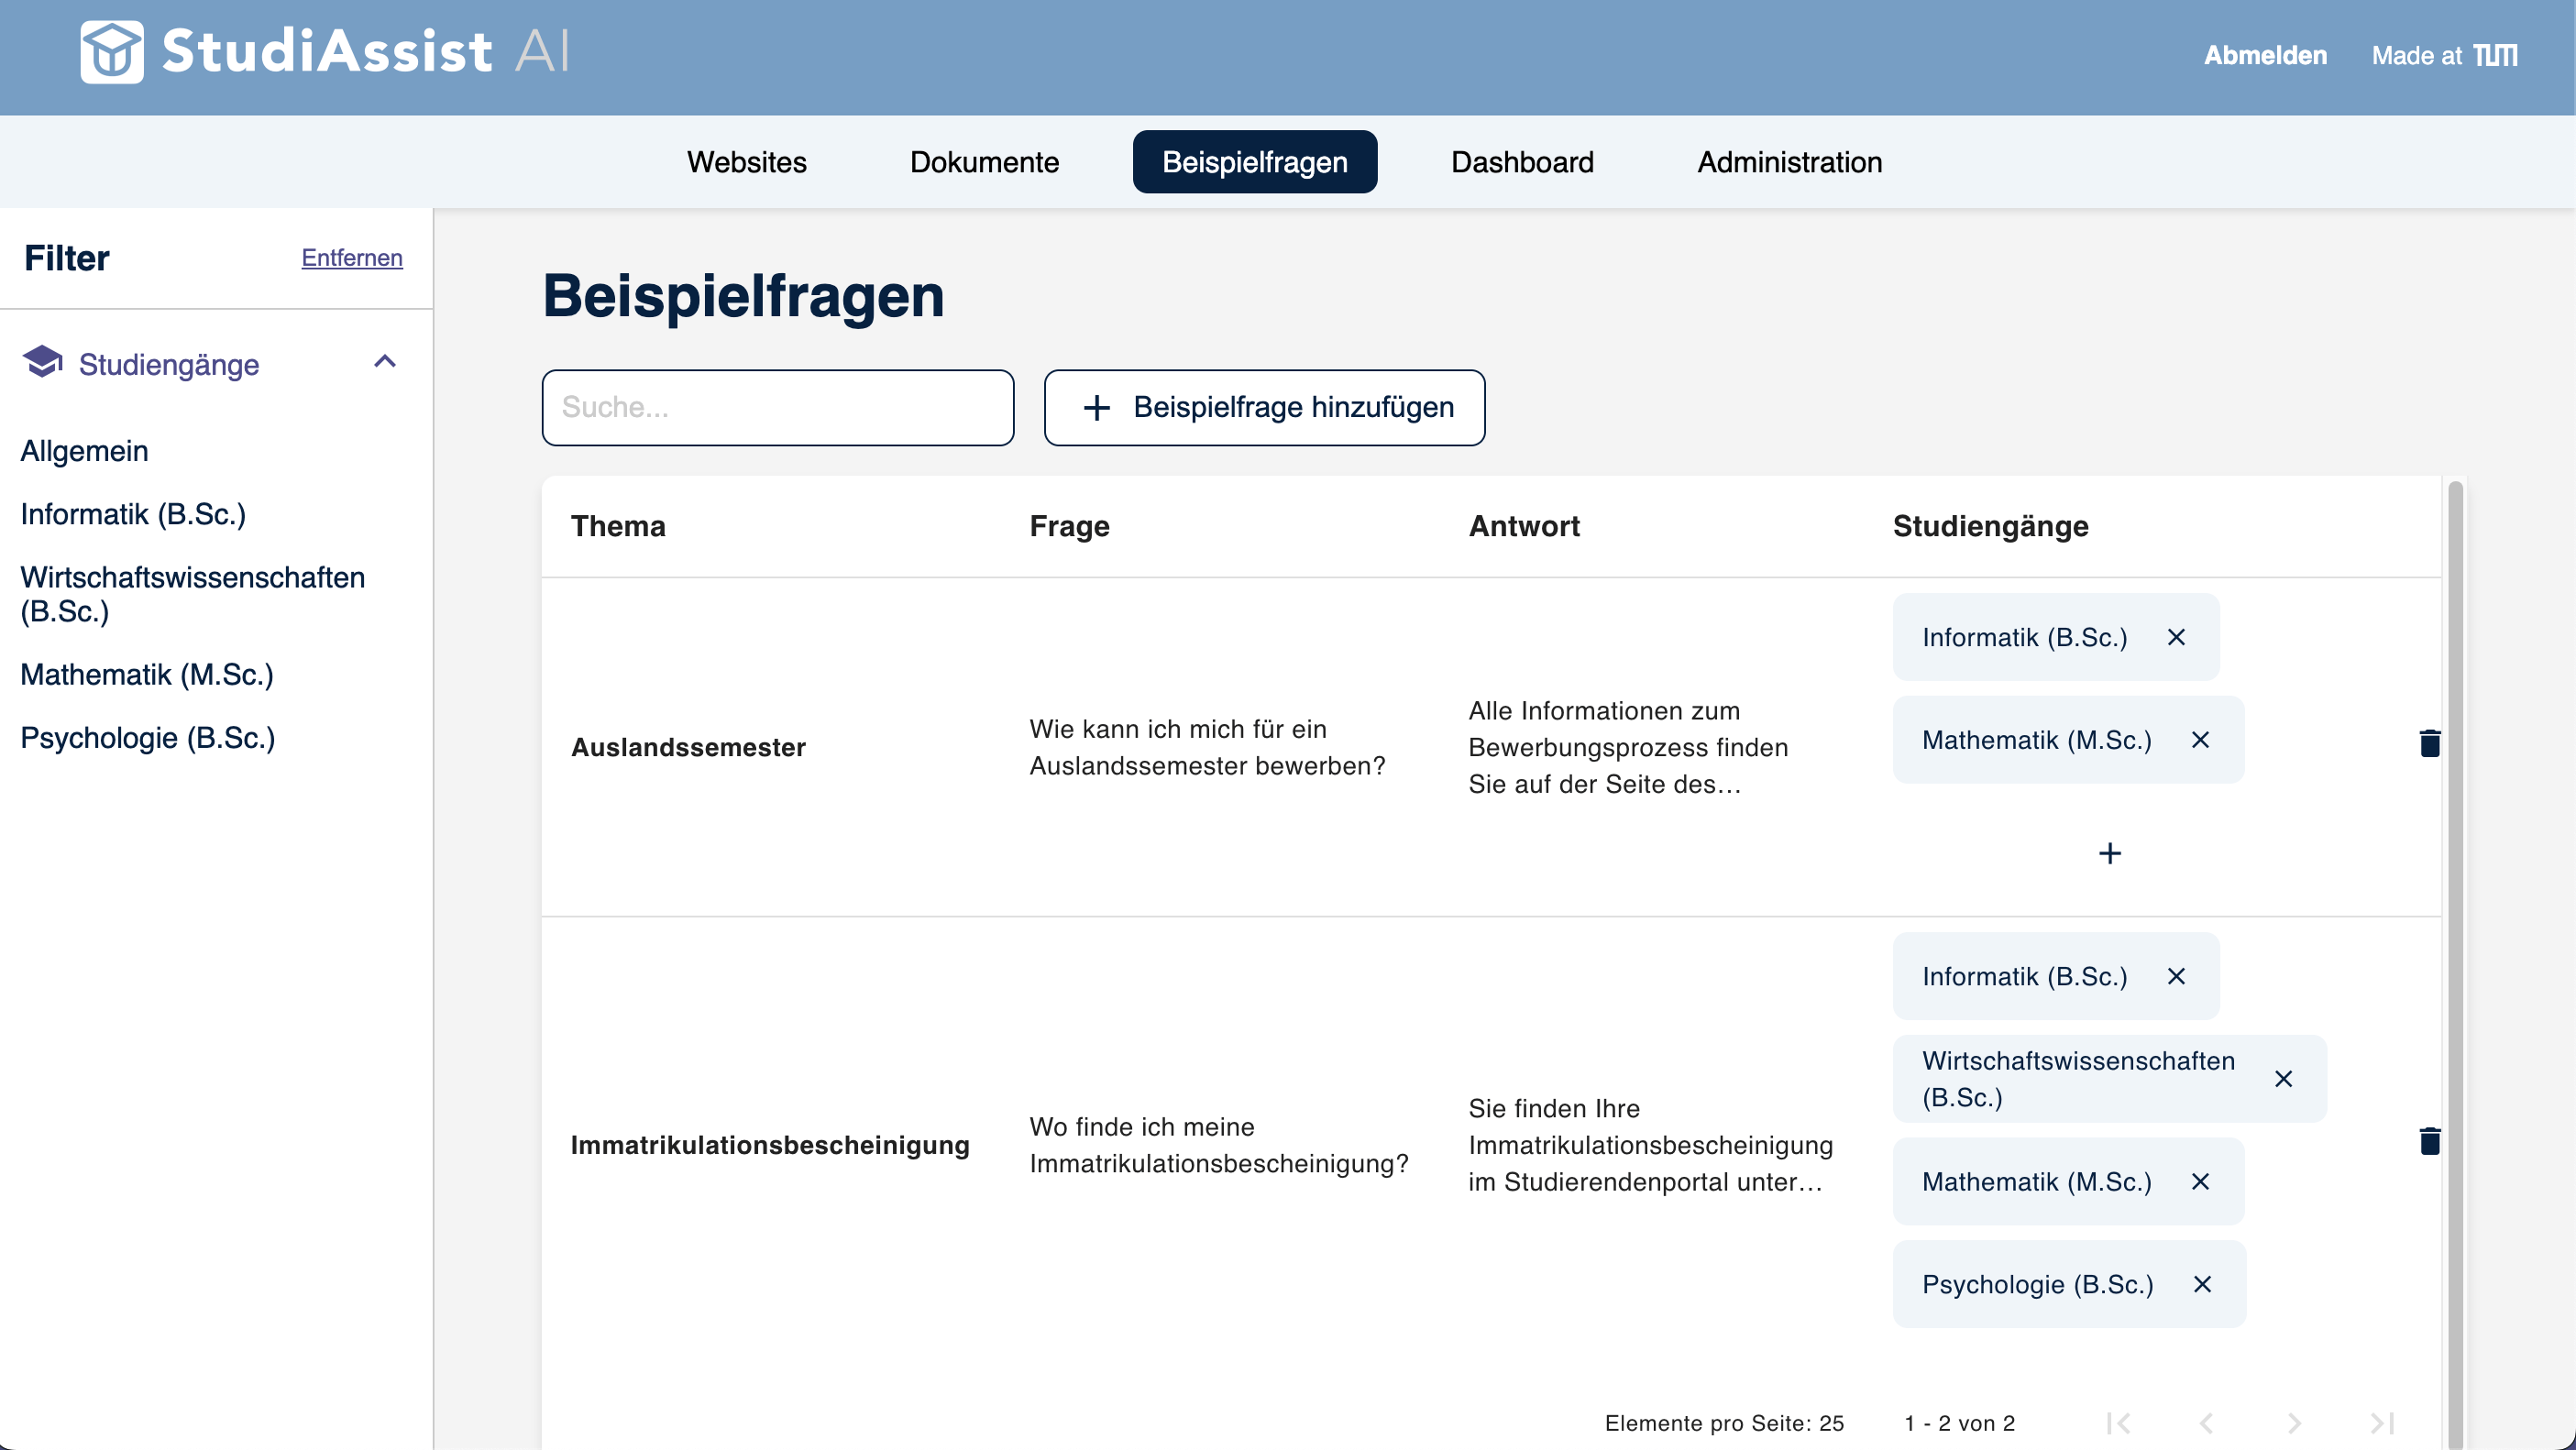
Task: Switch to the Dashboard tab
Action: [1522, 162]
